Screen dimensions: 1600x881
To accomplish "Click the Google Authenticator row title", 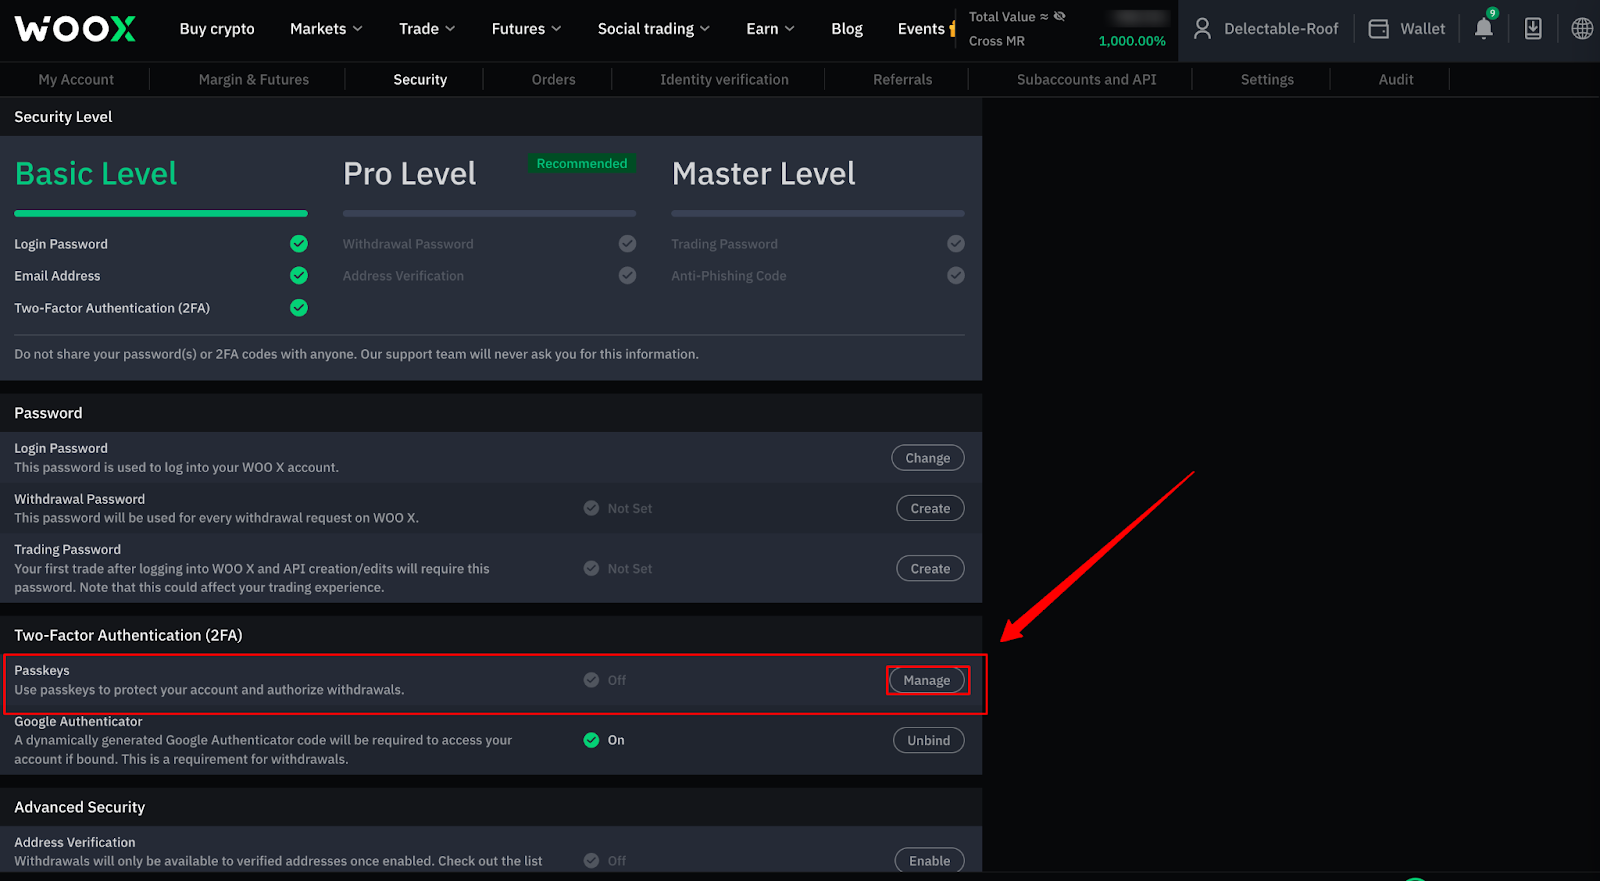I will 78,721.
